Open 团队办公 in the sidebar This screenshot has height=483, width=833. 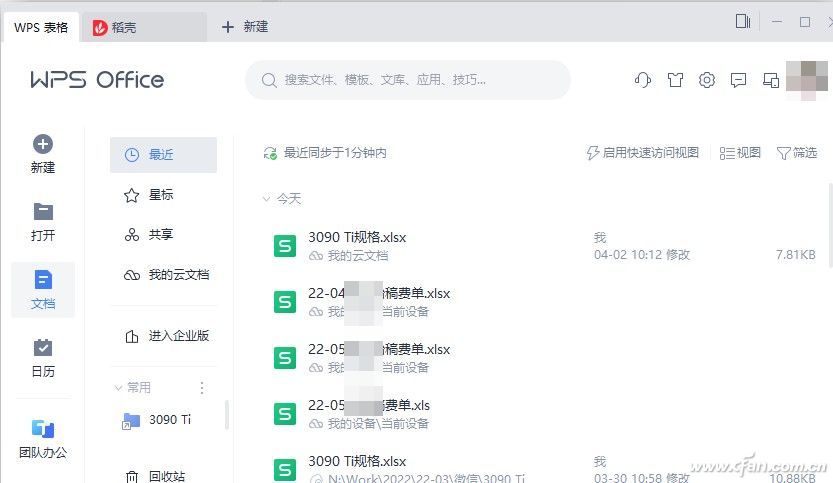point(42,439)
